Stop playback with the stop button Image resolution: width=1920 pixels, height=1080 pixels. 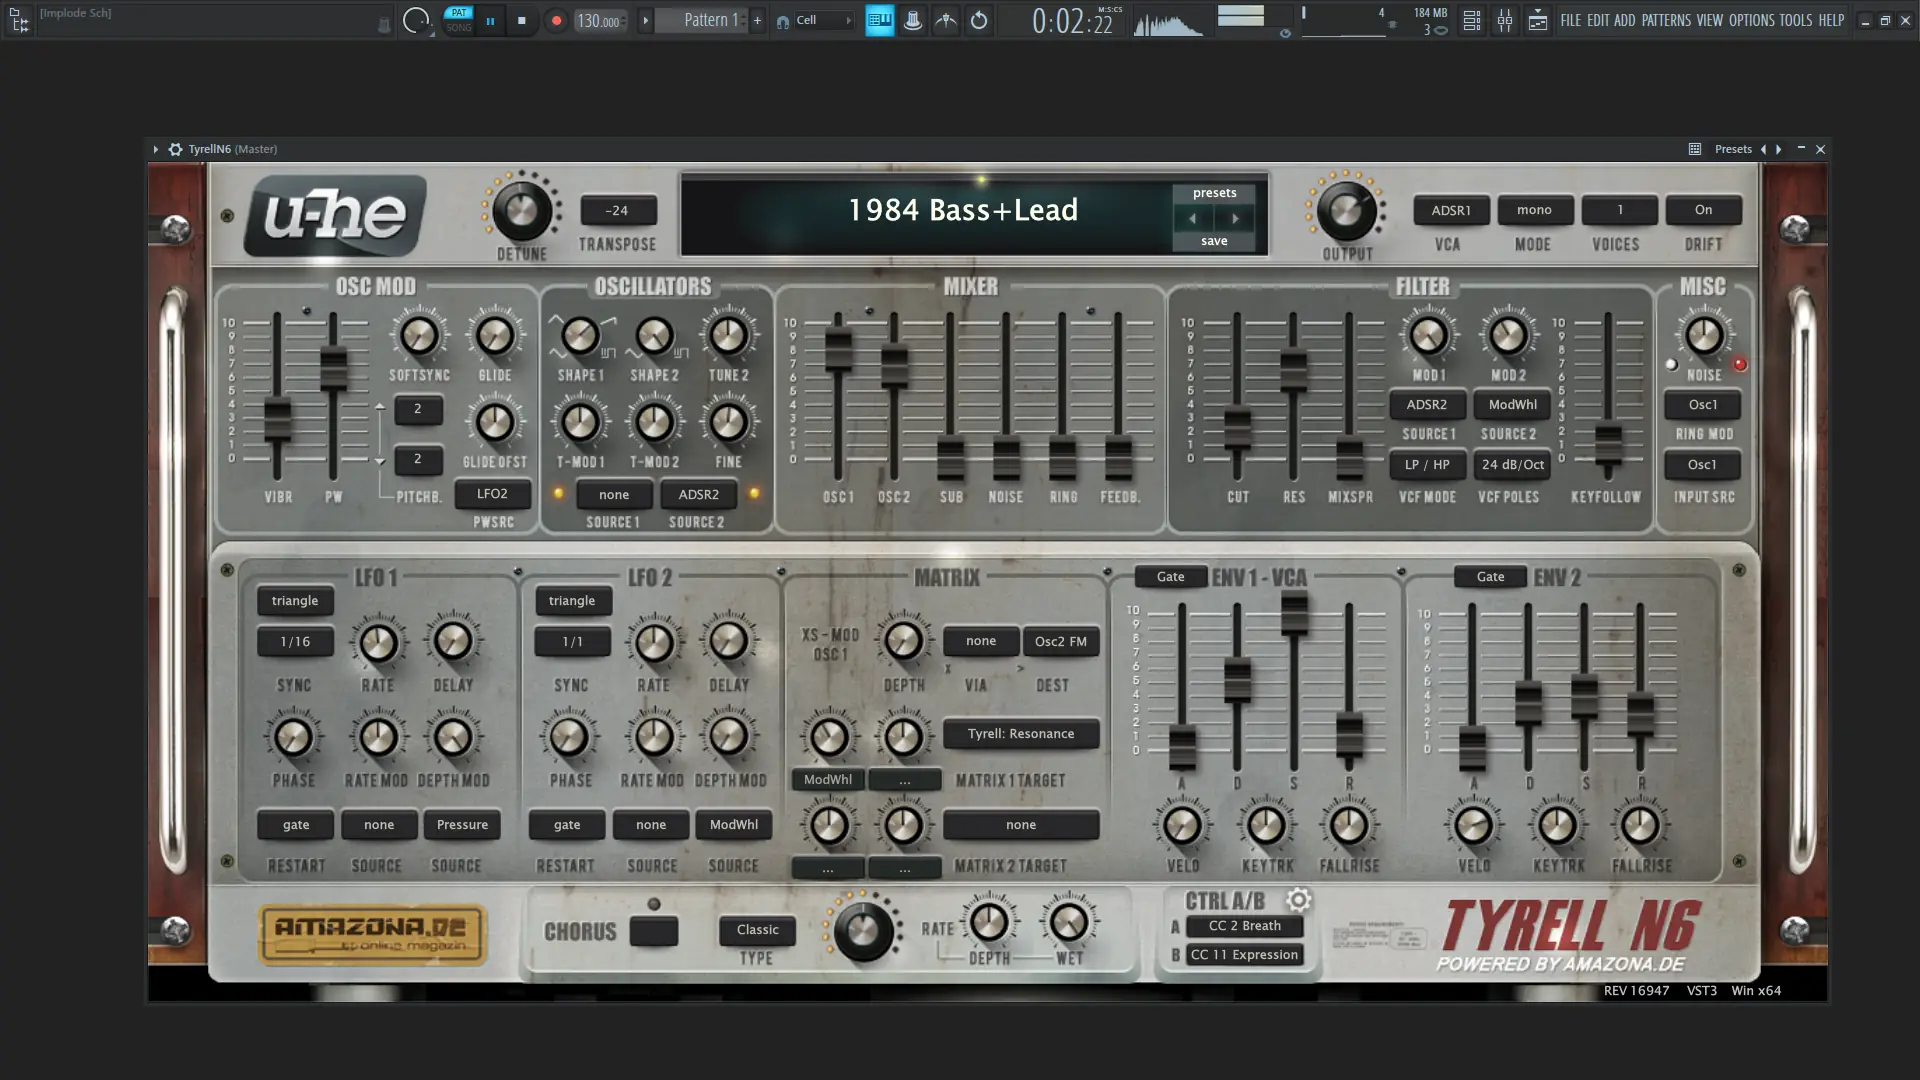[521, 20]
